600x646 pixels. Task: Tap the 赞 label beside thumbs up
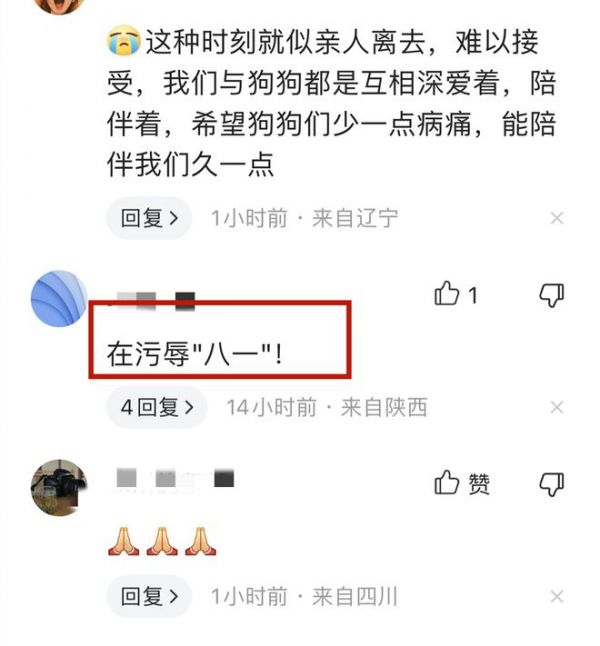[478, 484]
